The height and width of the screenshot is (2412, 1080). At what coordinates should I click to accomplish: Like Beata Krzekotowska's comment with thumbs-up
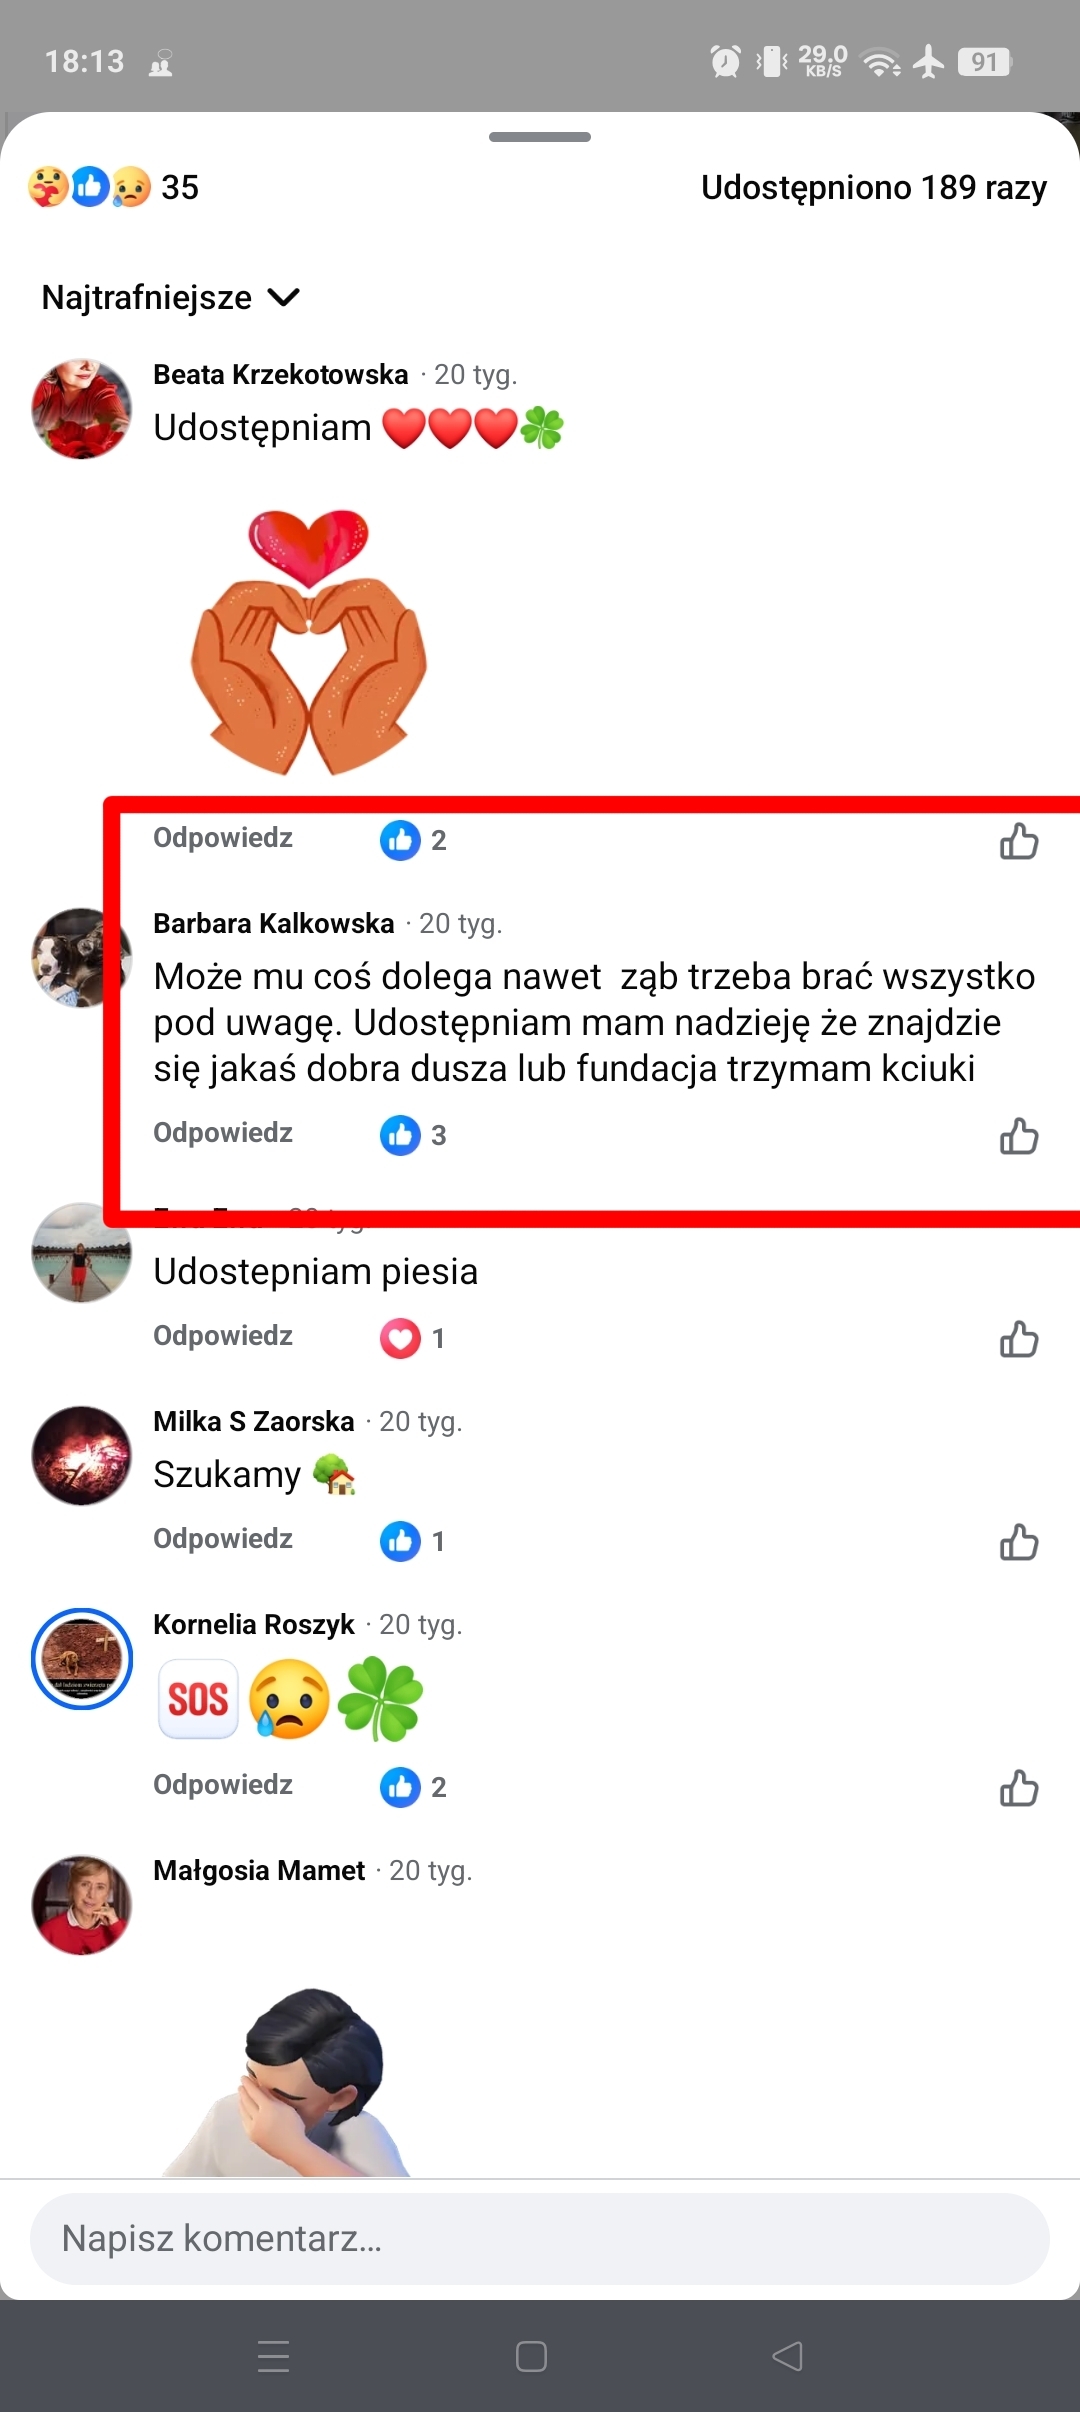(x=1019, y=841)
